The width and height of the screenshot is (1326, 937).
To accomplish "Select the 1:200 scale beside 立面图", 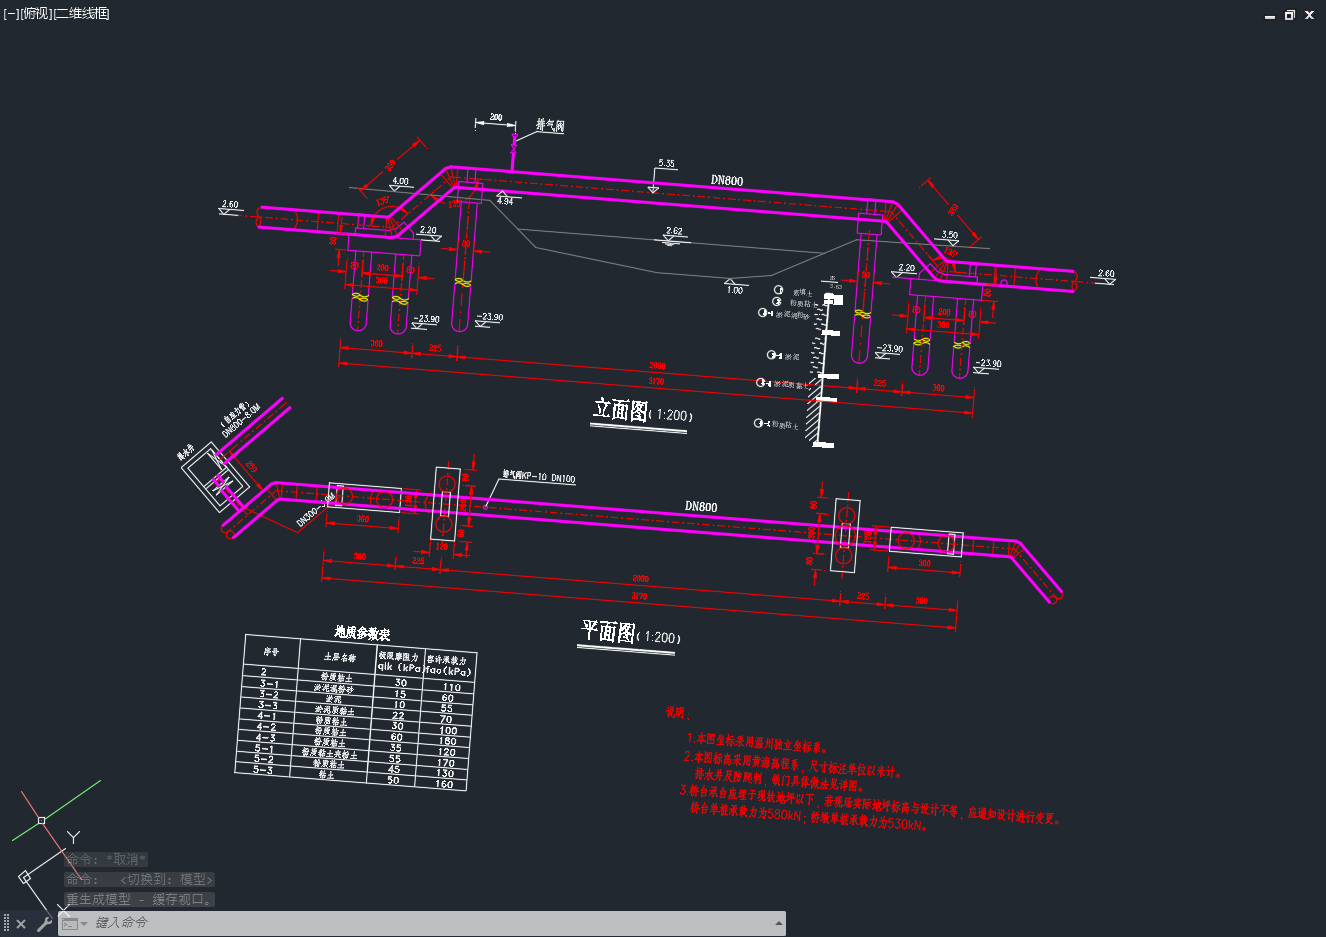I will click(671, 415).
